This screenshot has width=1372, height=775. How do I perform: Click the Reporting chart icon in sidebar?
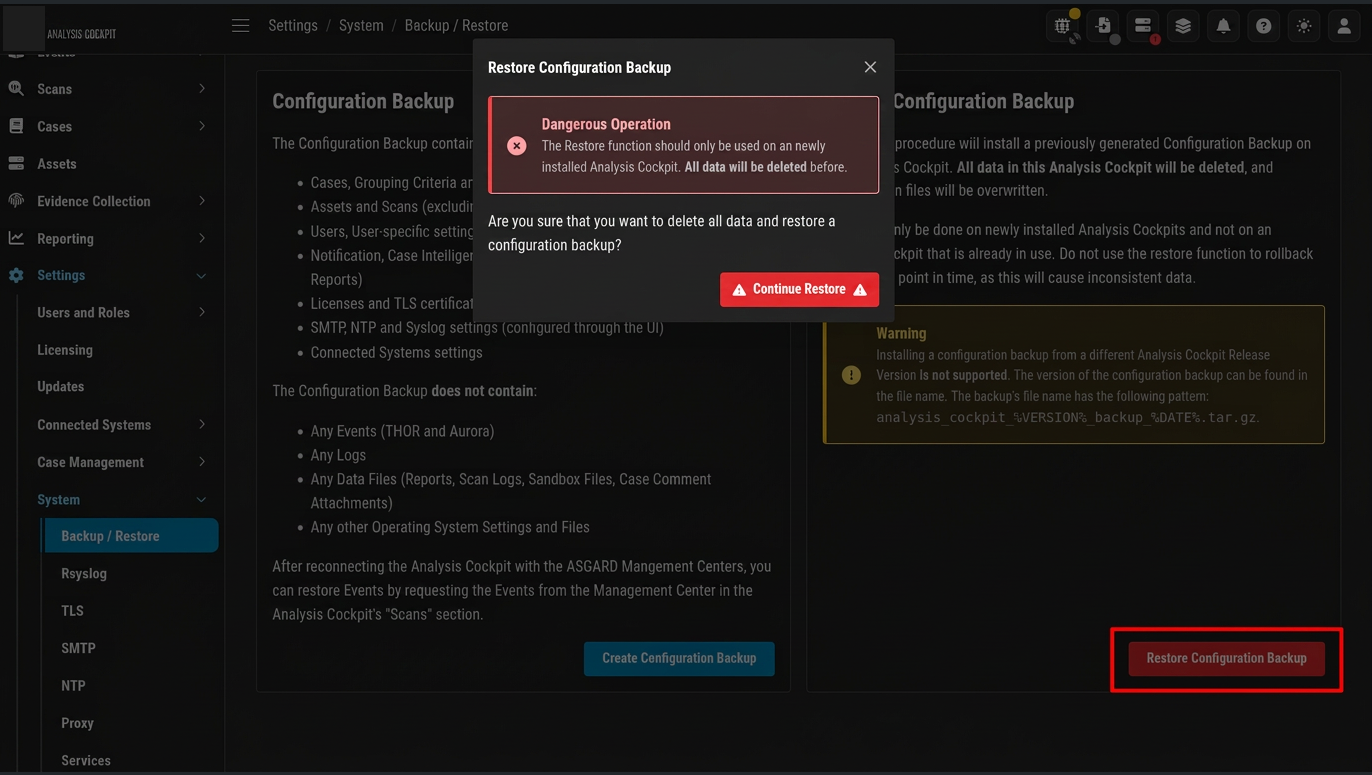16,238
